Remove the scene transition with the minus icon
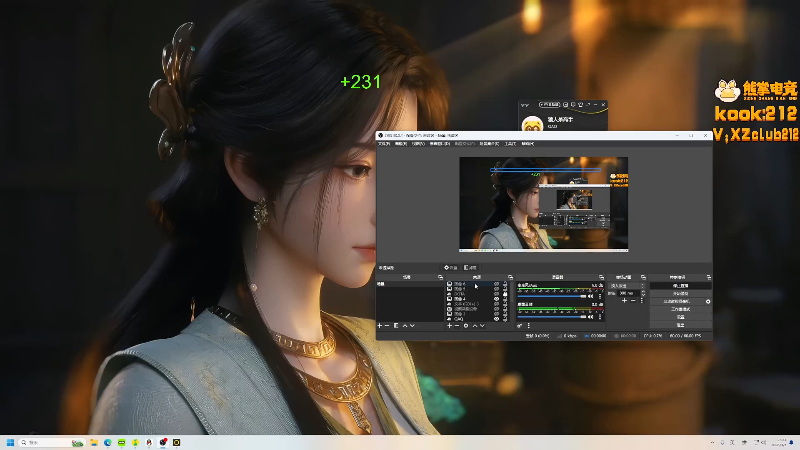Viewport: 800px width, 450px height. (633, 301)
